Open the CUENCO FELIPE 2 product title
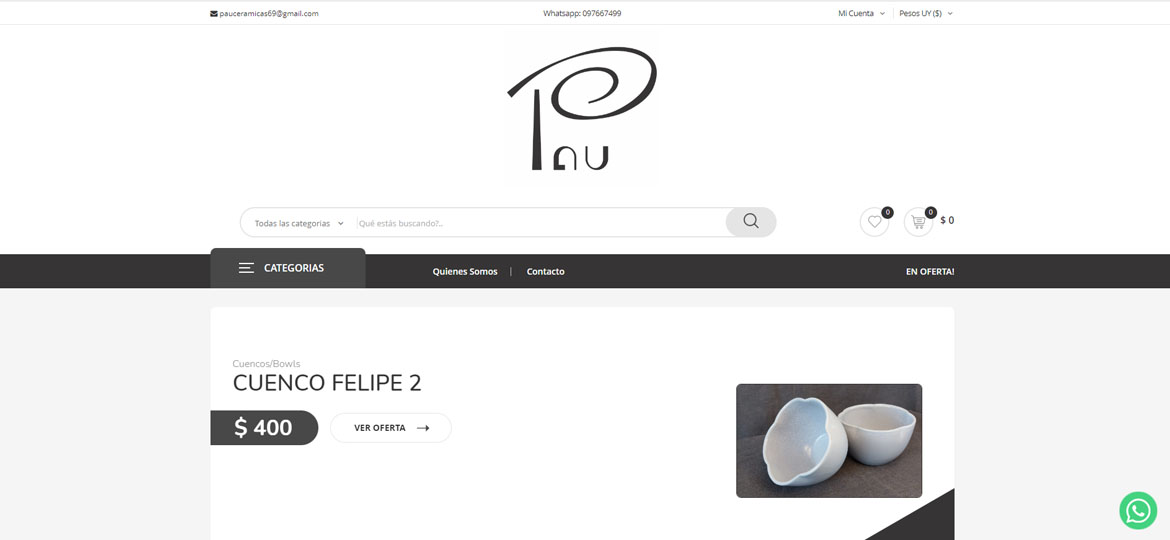The height and width of the screenshot is (540, 1170). click(x=327, y=383)
